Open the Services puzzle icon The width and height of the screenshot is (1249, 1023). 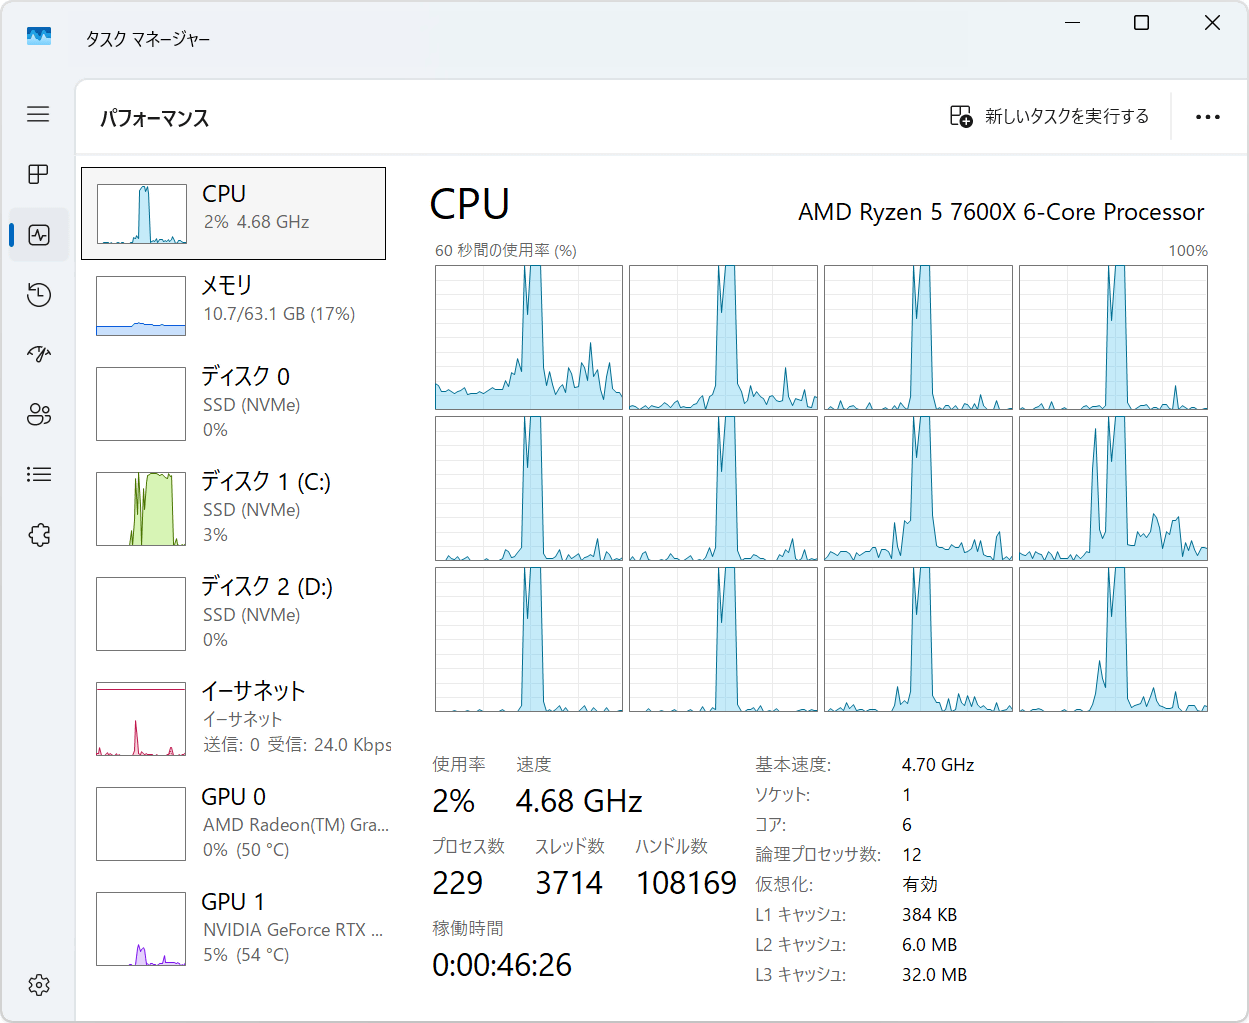click(39, 535)
